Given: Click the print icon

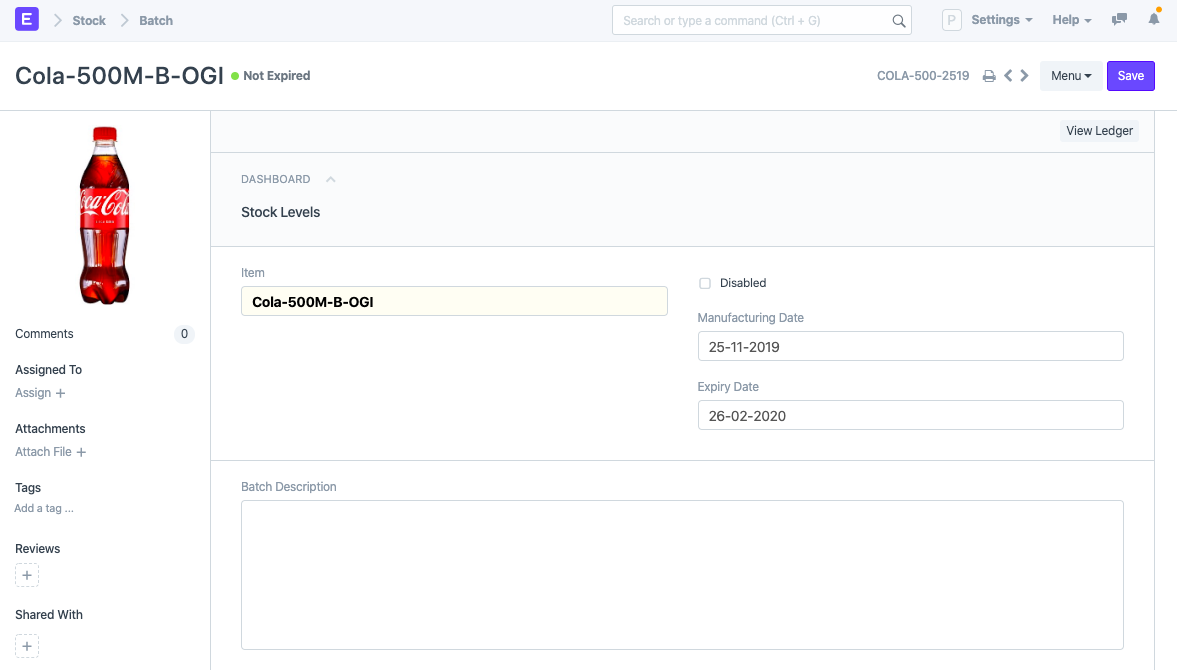Looking at the screenshot, I should [x=989, y=76].
